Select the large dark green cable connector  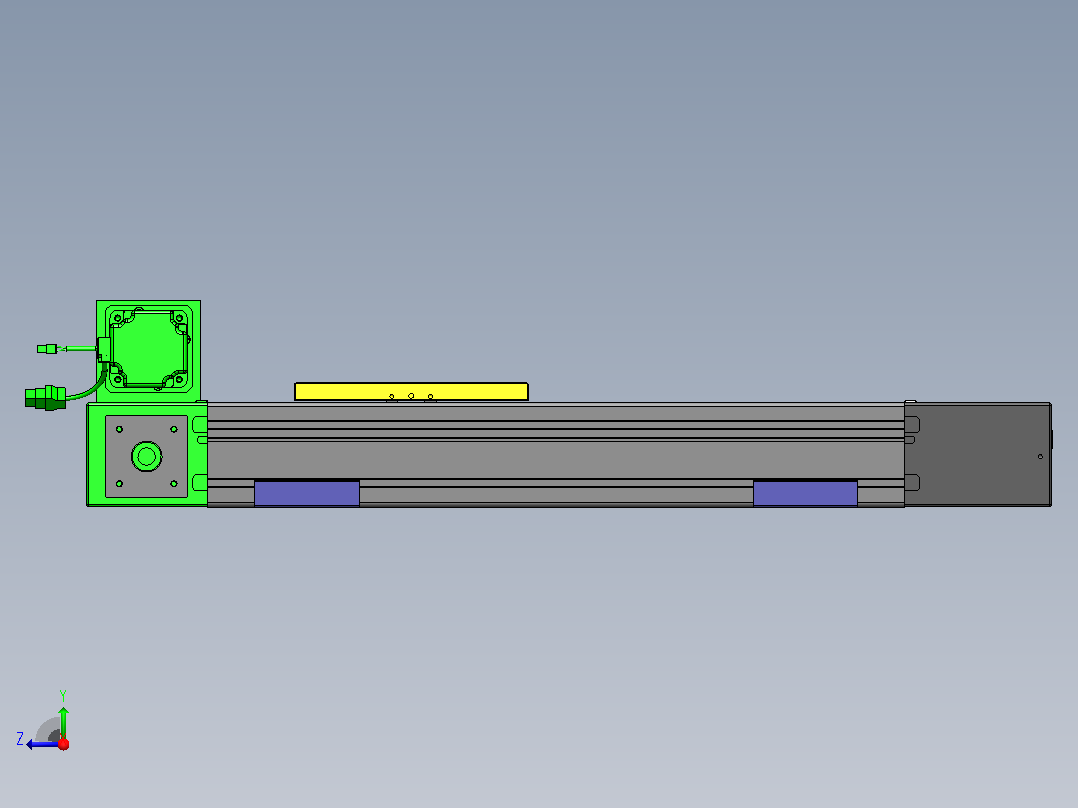coord(45,397)
